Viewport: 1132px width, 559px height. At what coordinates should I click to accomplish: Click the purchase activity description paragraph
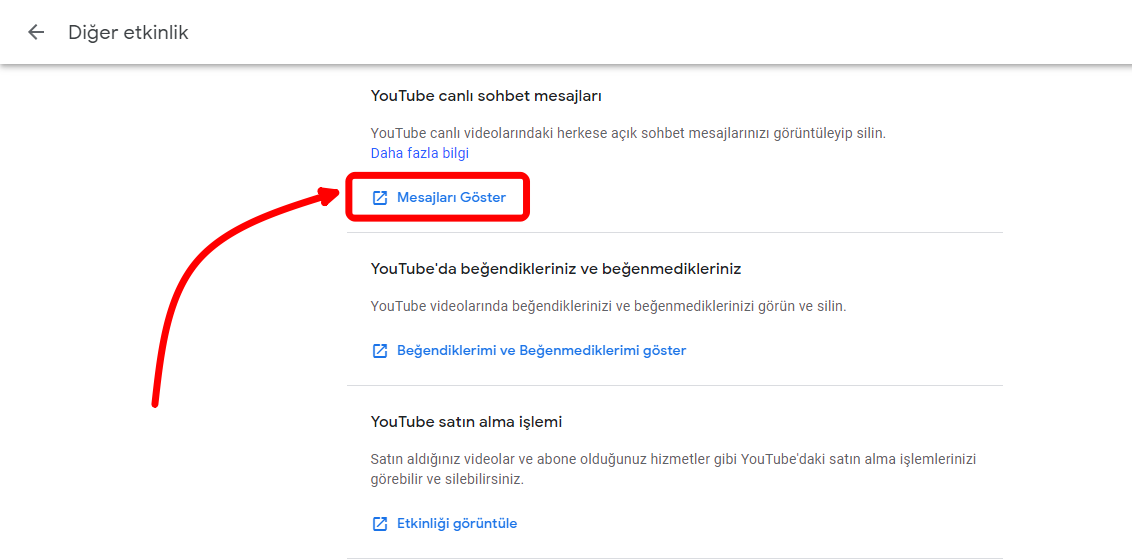(x=672, y=469)
